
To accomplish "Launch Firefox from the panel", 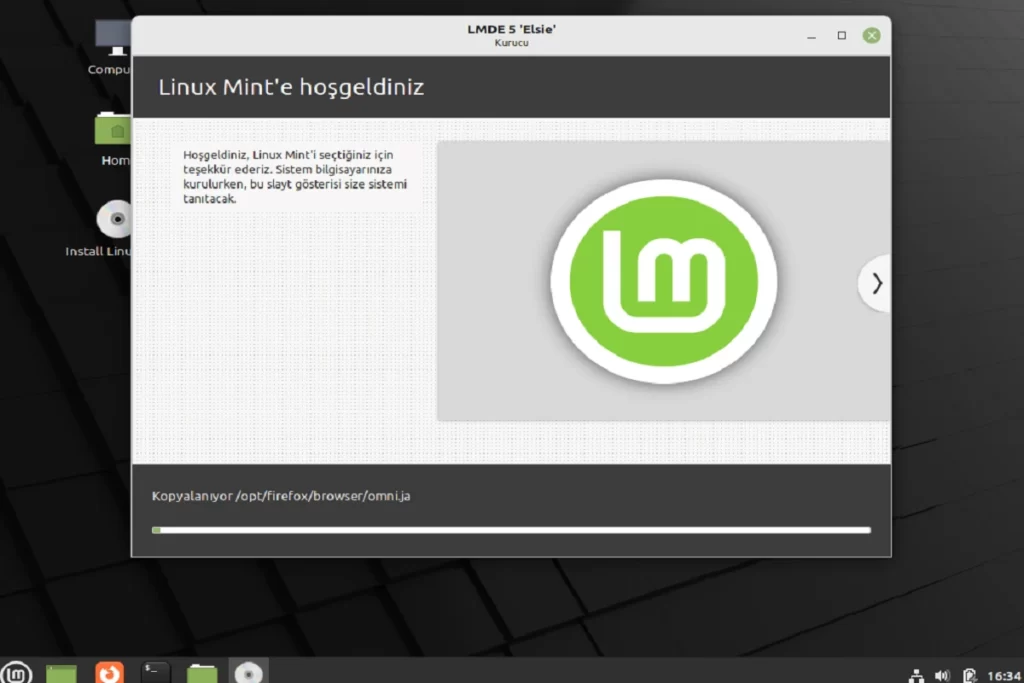I will pyautogui.click(x=109, y=672).
